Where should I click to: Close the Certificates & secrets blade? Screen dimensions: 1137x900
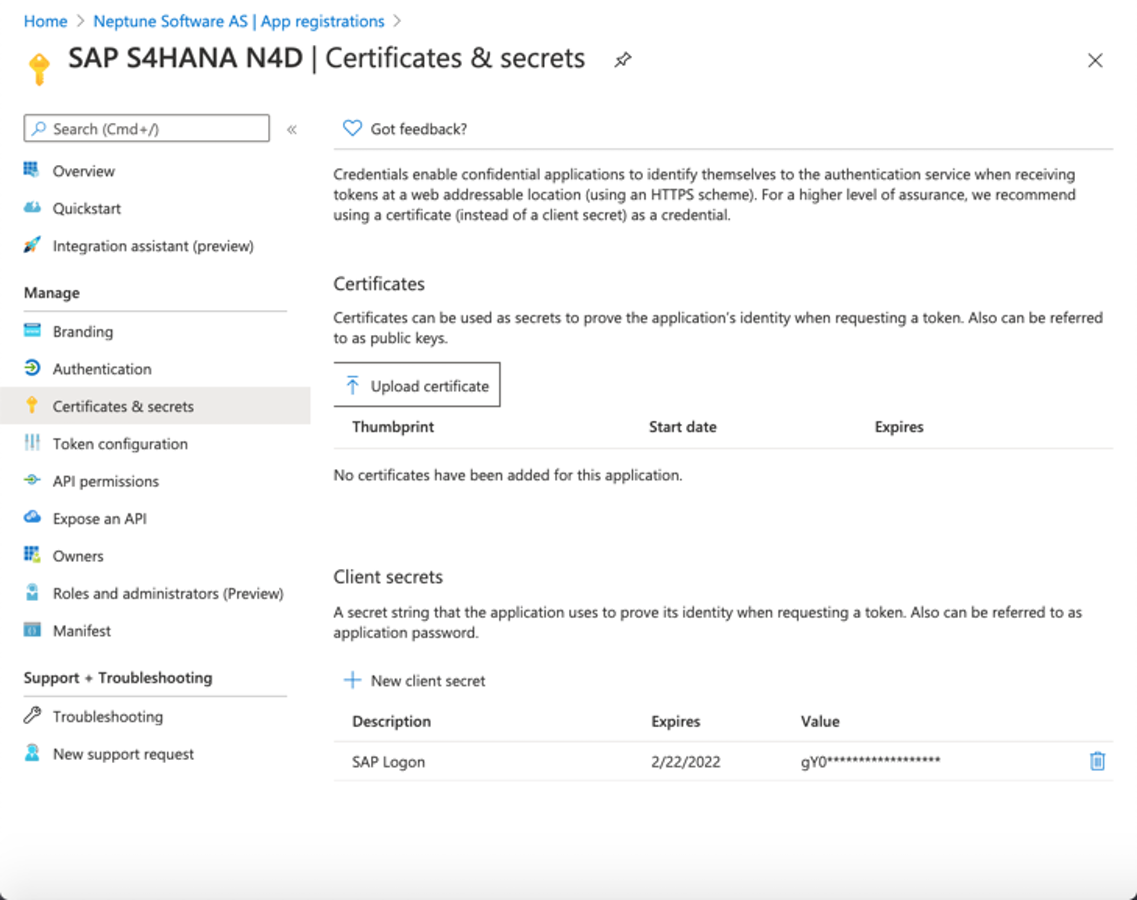(x=1095, y=61)
